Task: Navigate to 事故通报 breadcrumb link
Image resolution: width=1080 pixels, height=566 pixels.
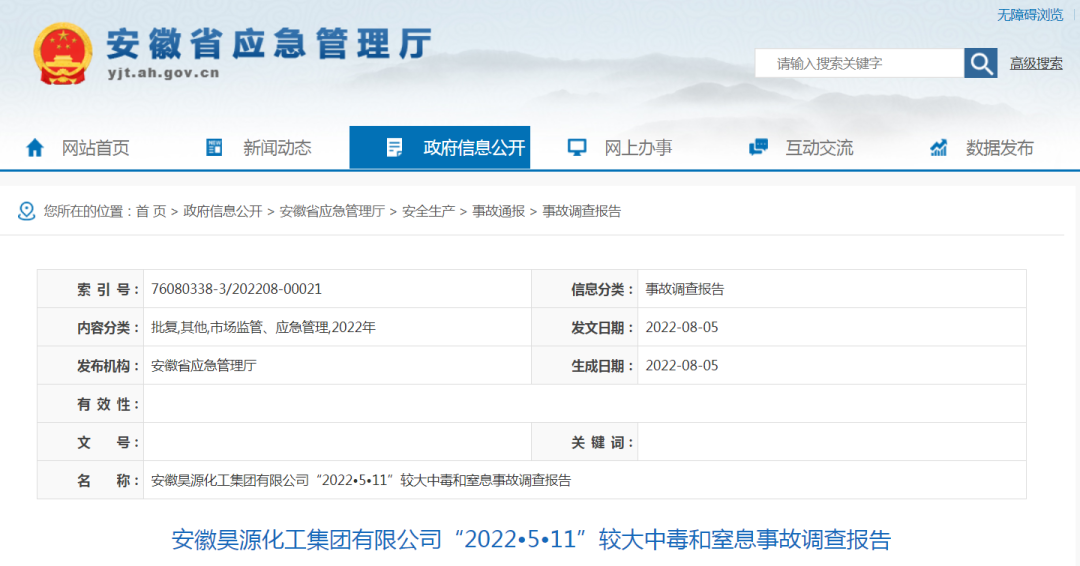Action: 498,211
